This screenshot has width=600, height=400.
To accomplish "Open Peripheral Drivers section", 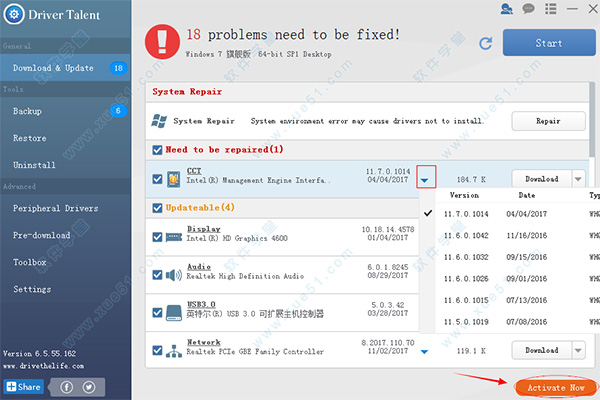I will 65,208.
